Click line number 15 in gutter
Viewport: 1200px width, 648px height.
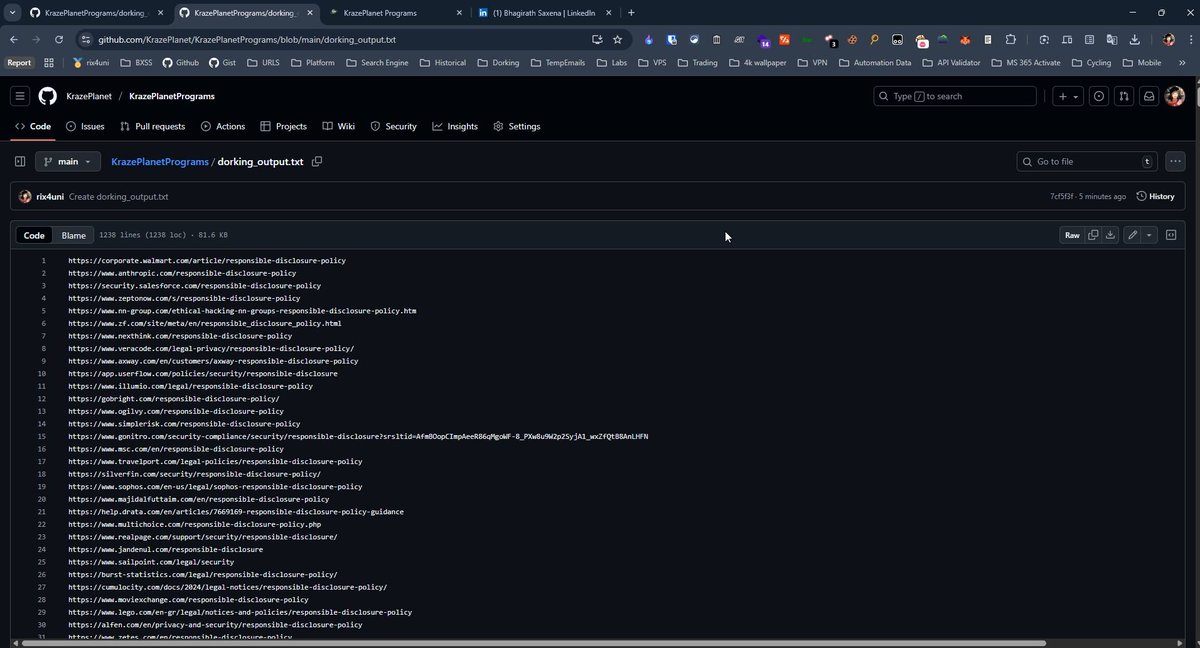click(x=42, y=436)
